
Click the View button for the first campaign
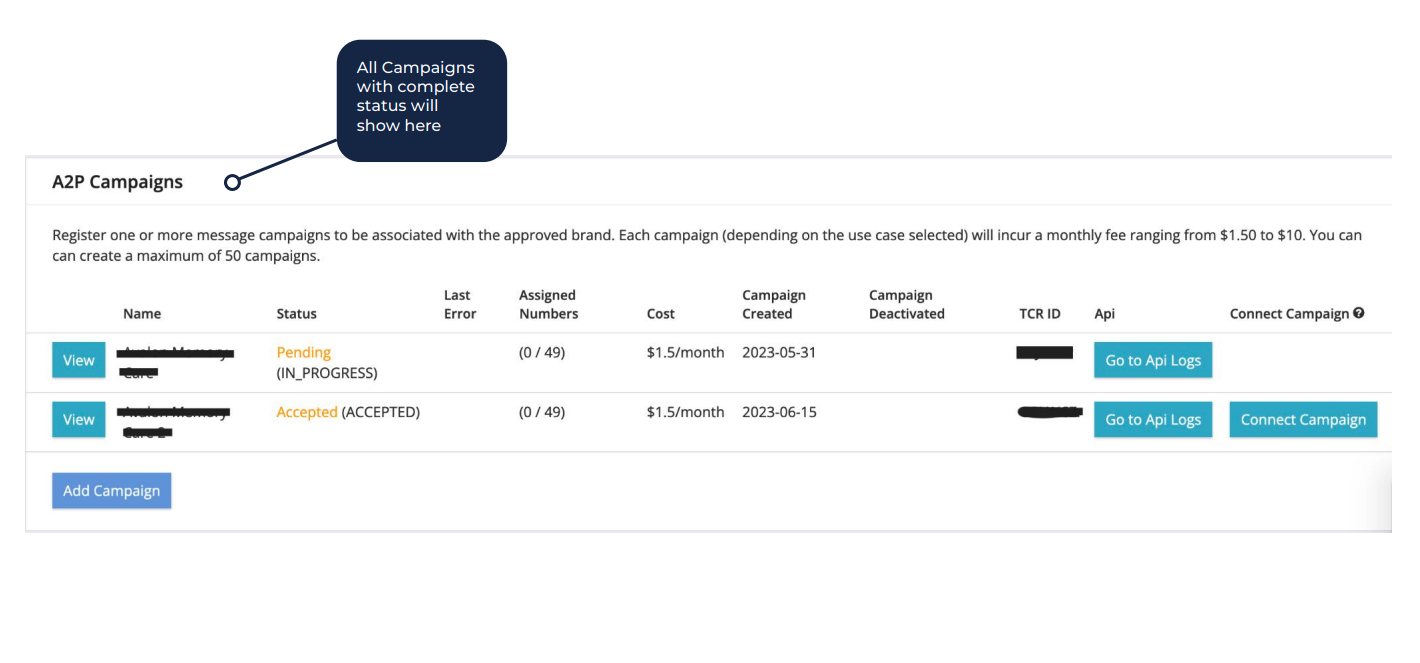tap(78, 360)
